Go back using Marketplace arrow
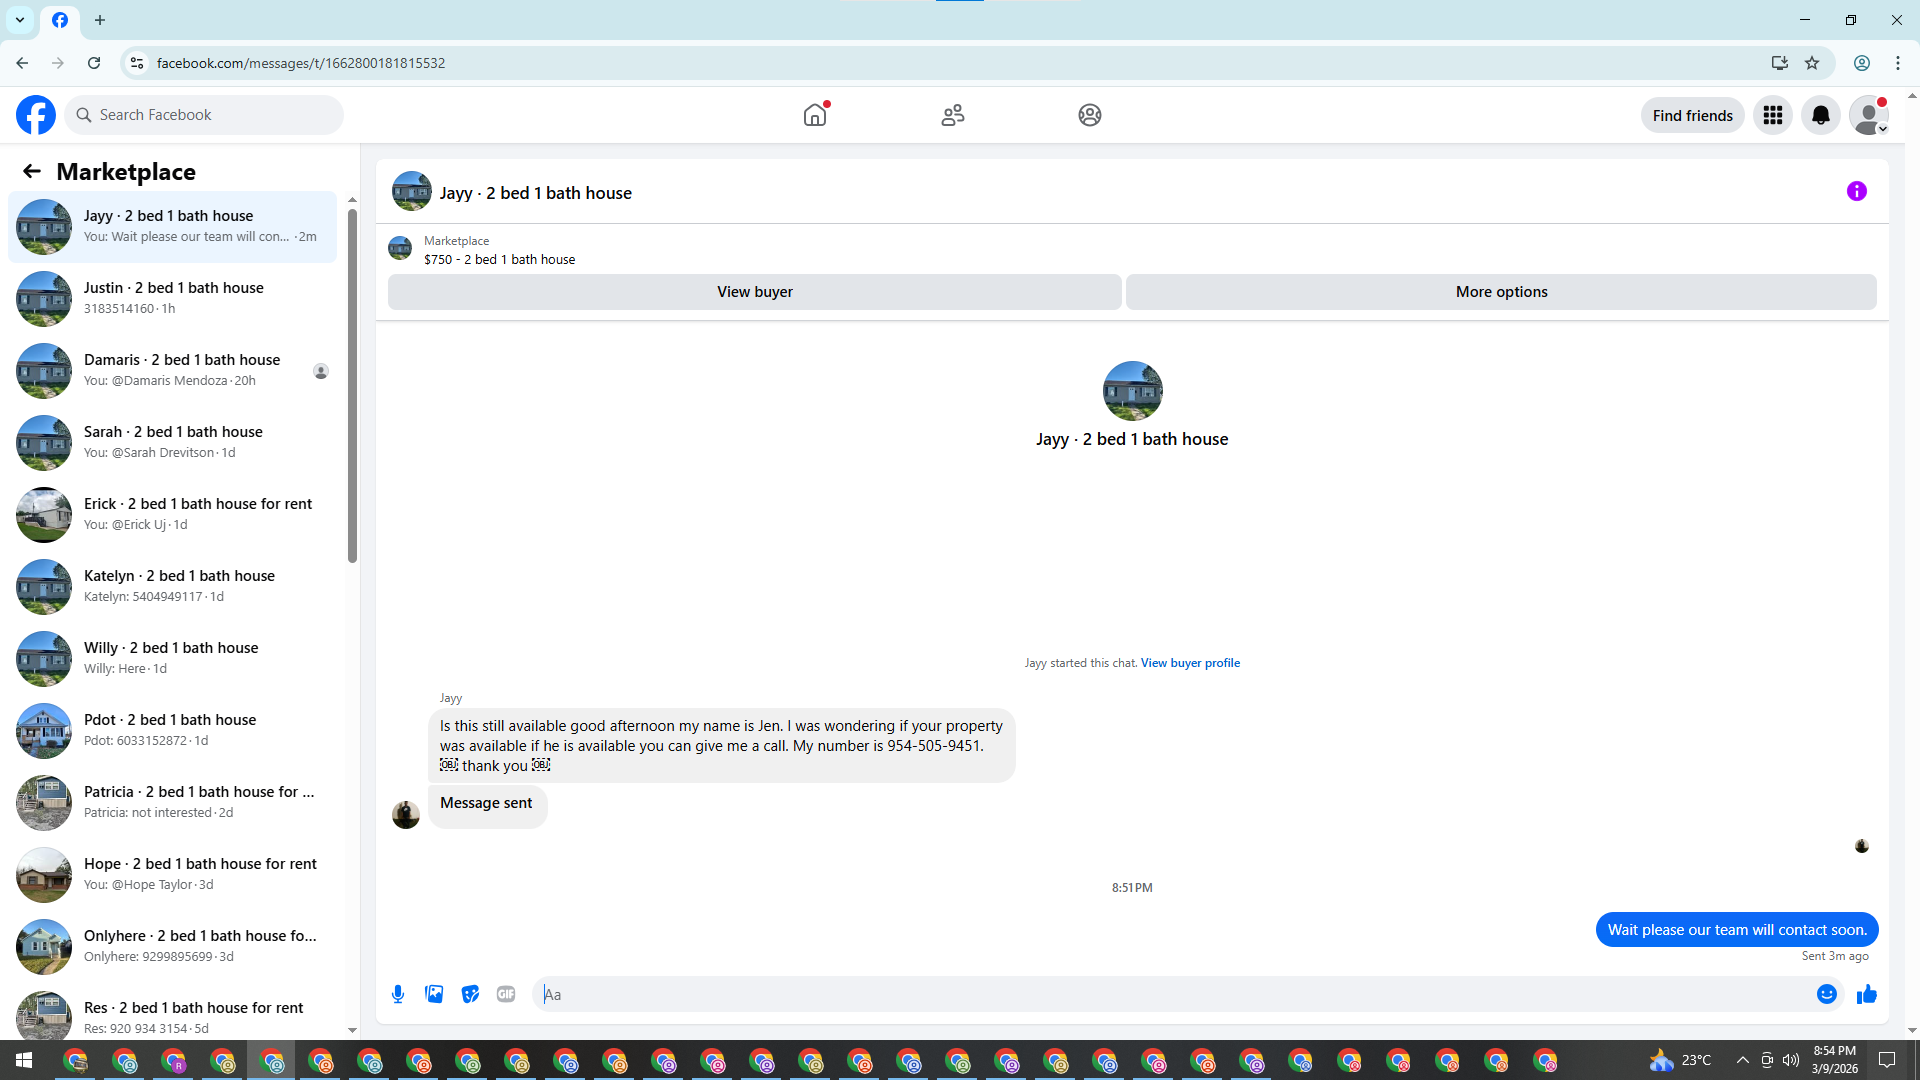The width and height of the screenshot is (1920, 1080). click(x=32, y=171)
